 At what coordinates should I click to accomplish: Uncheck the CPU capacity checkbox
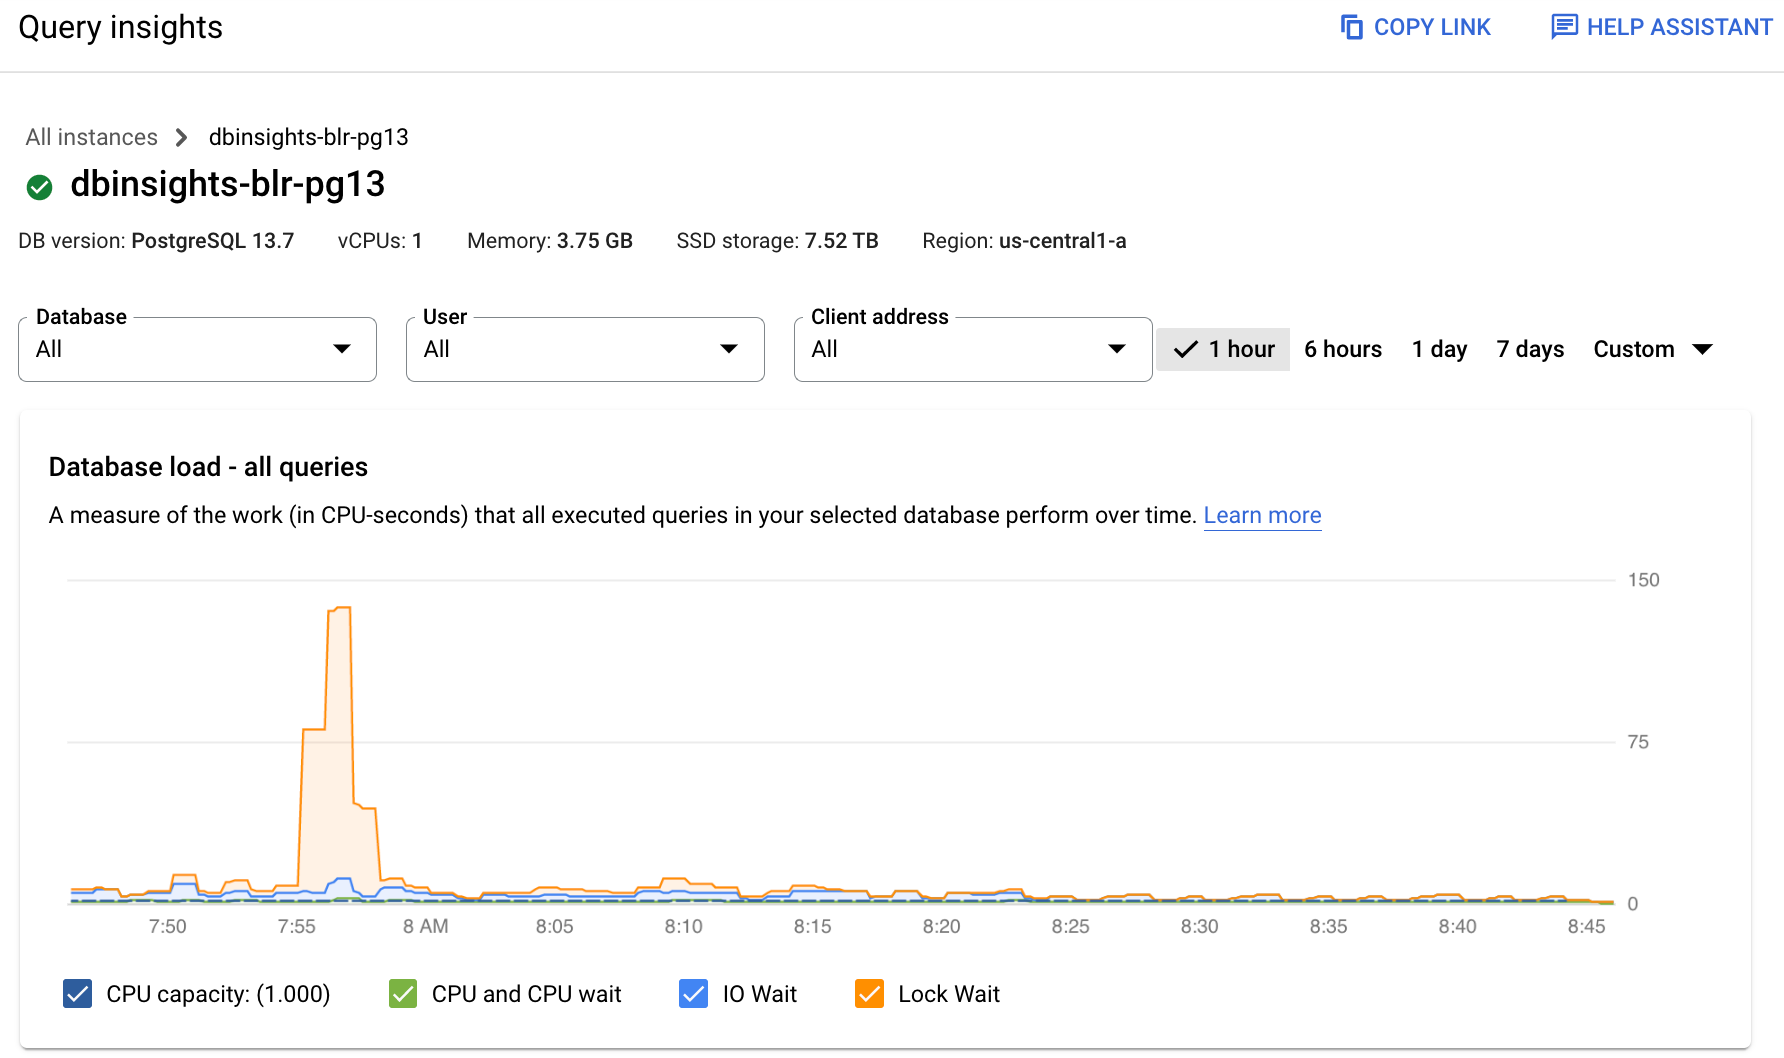click(x=77, y=993)
